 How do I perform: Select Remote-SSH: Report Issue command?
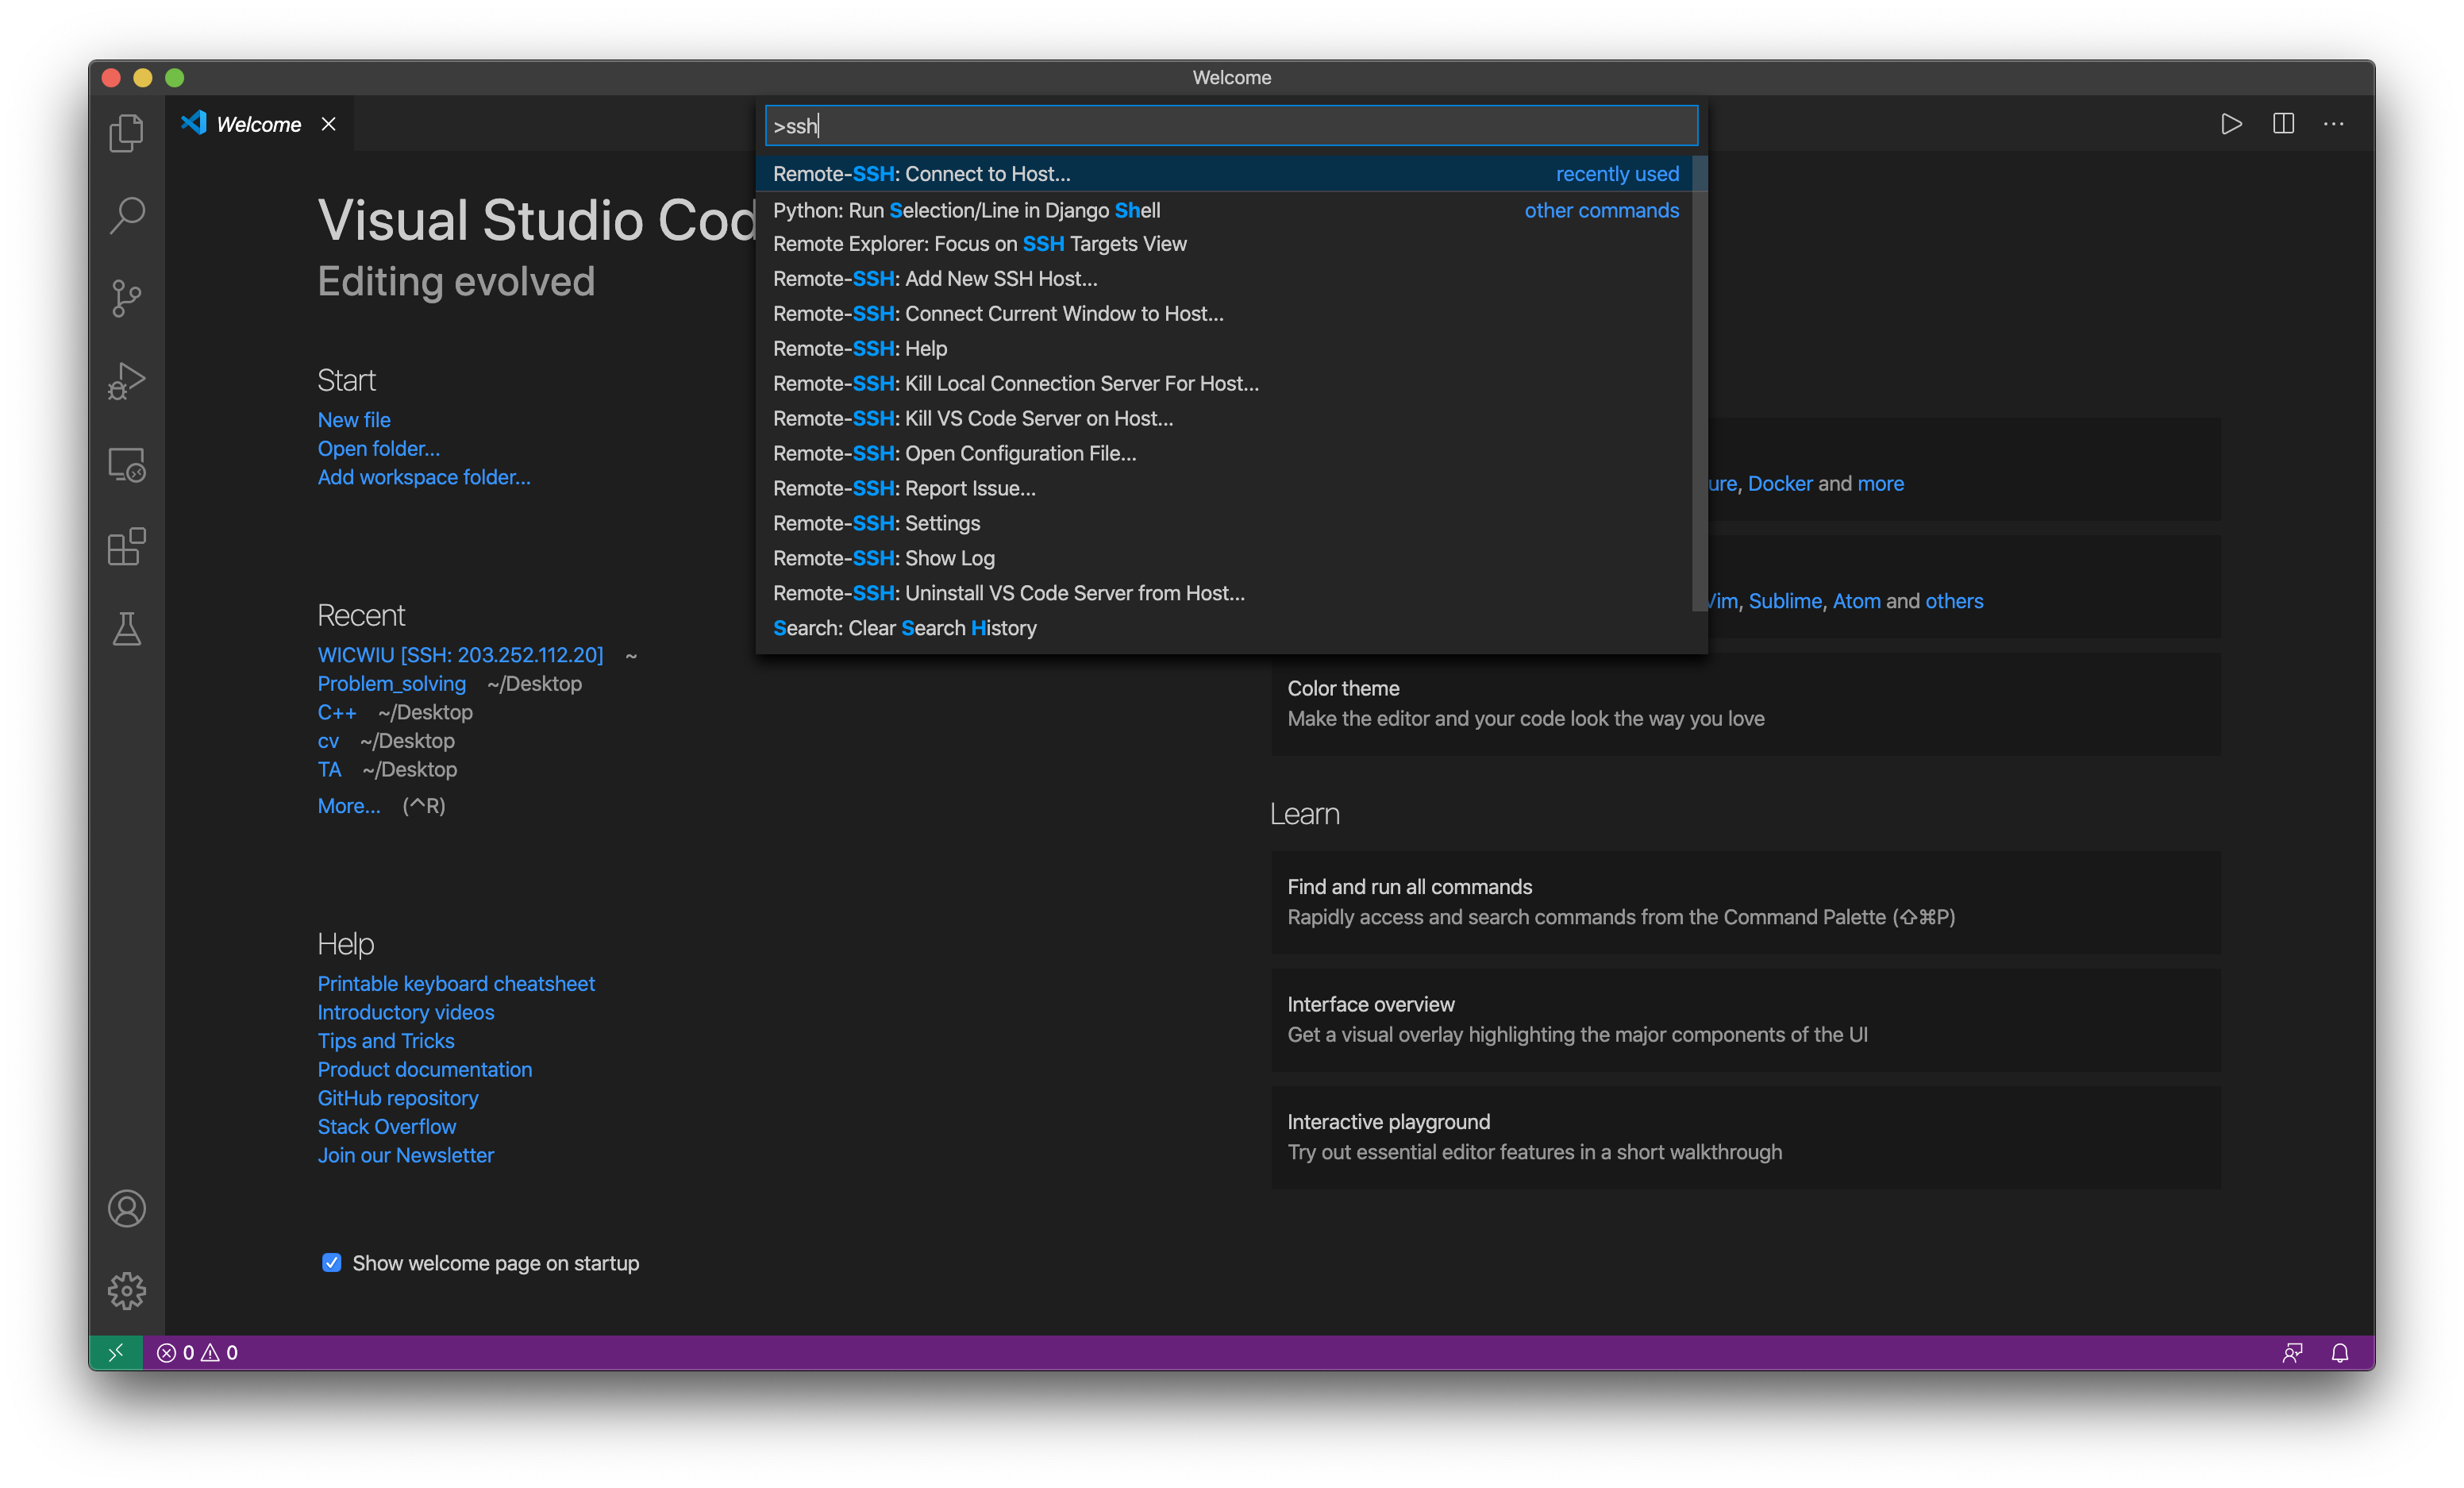1225,489
